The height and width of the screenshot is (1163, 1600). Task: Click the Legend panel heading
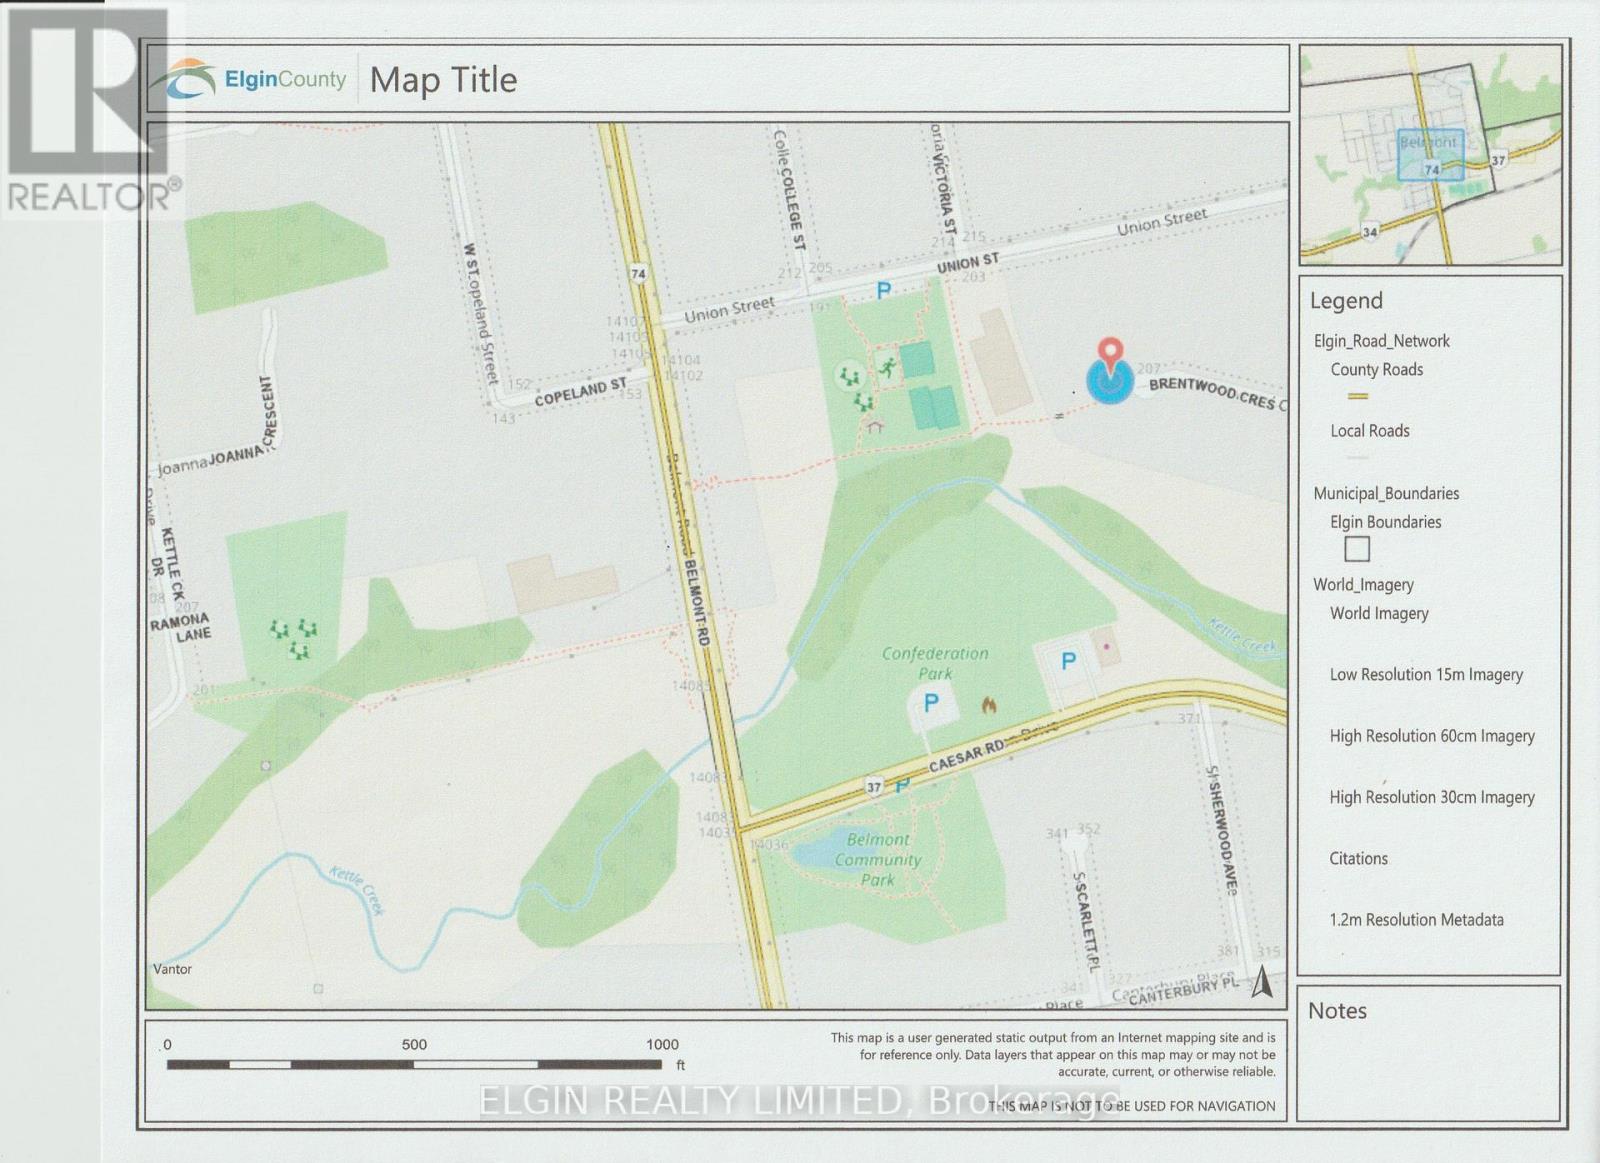click(1346, 301)
